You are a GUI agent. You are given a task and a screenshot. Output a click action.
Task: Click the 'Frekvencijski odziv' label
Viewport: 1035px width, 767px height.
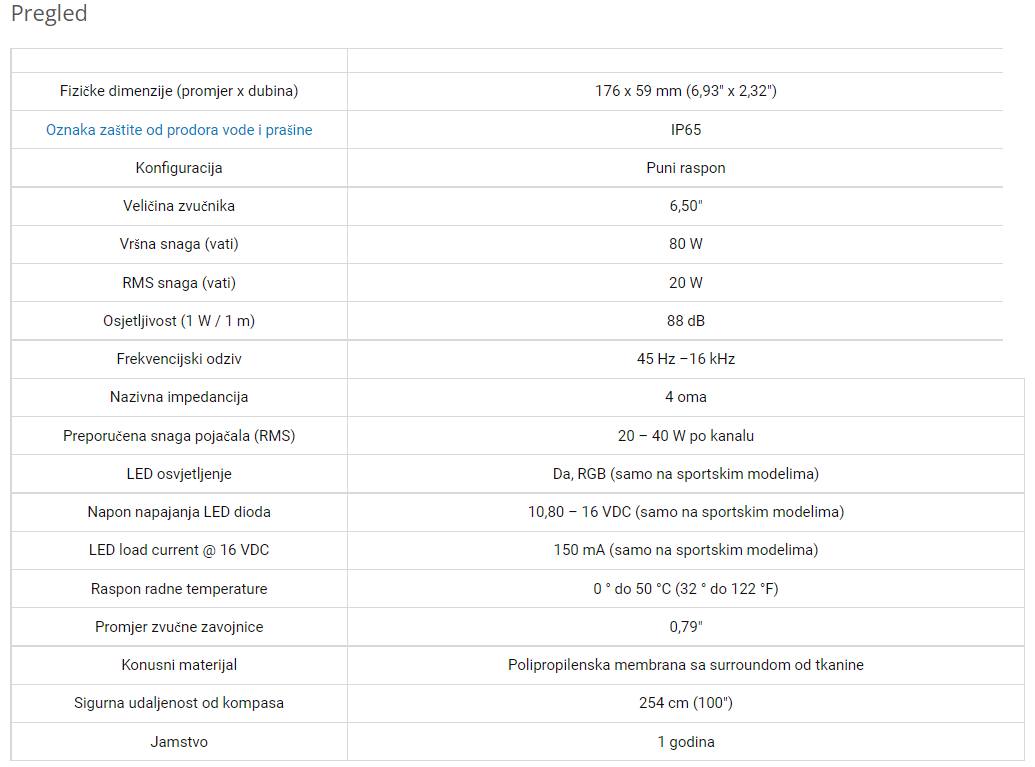point(179,359)
